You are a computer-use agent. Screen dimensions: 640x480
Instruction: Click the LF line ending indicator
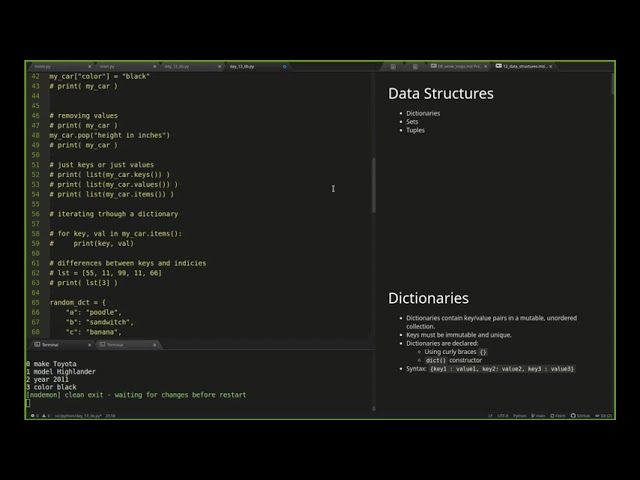(490, 416)
